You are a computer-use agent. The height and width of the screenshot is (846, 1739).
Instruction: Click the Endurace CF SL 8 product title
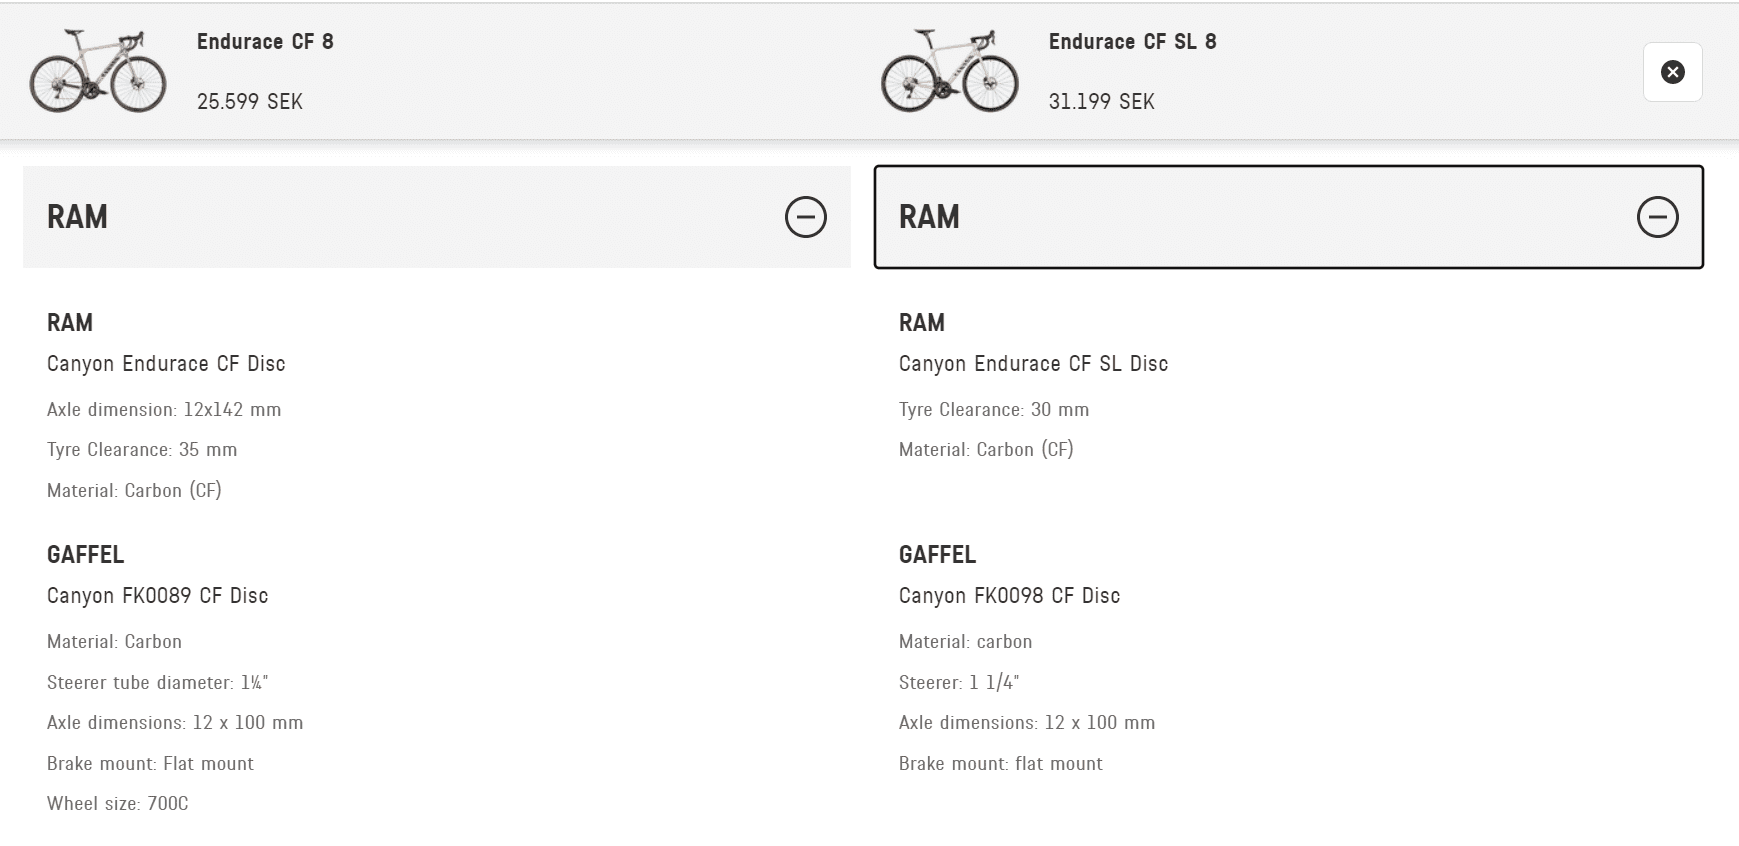[x=1132, y=42]
